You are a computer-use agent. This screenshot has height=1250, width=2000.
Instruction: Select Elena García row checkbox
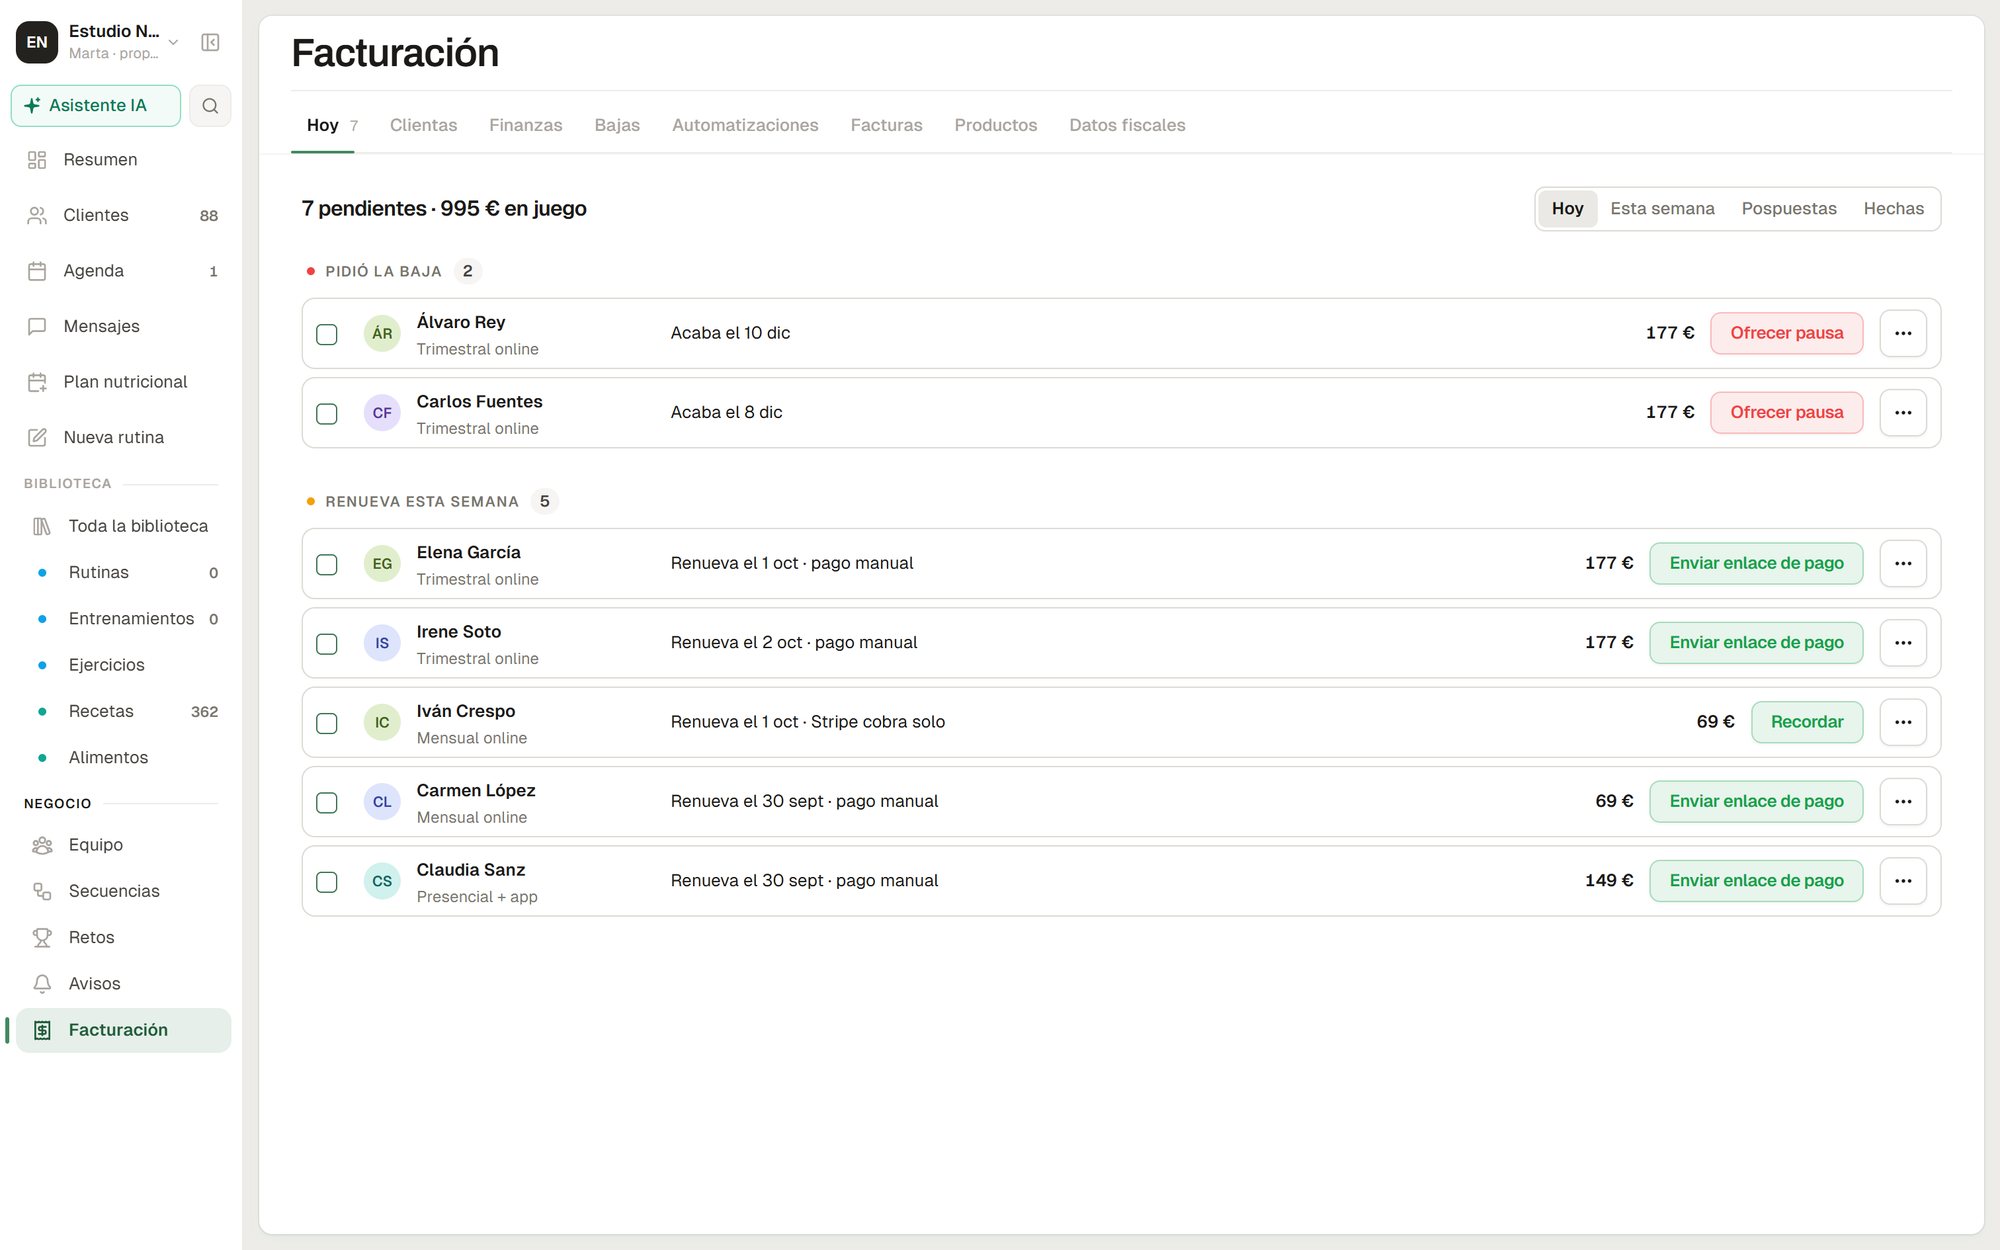click(x=327, y=564)
